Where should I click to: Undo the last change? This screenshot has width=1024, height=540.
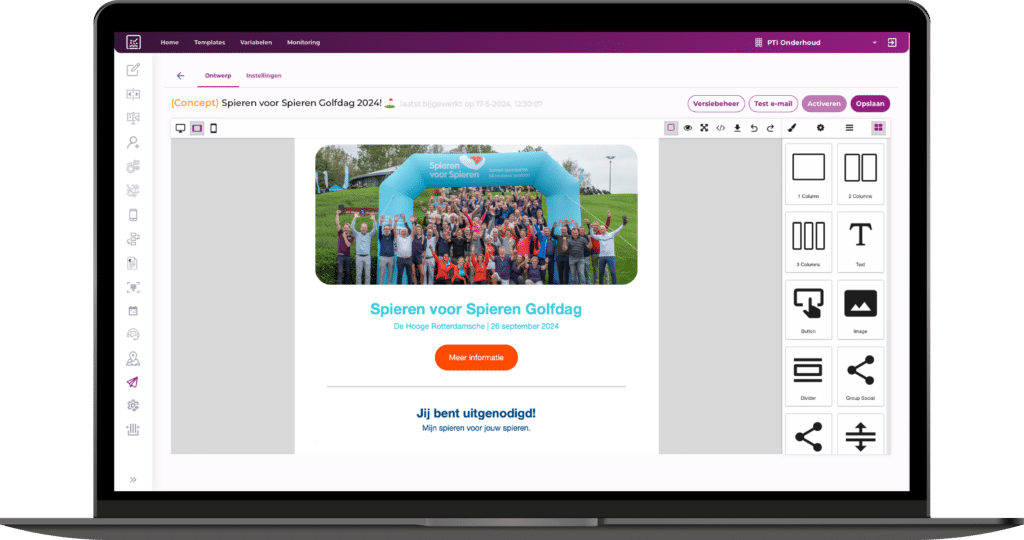pyautogui.click(x=754, y=128)
